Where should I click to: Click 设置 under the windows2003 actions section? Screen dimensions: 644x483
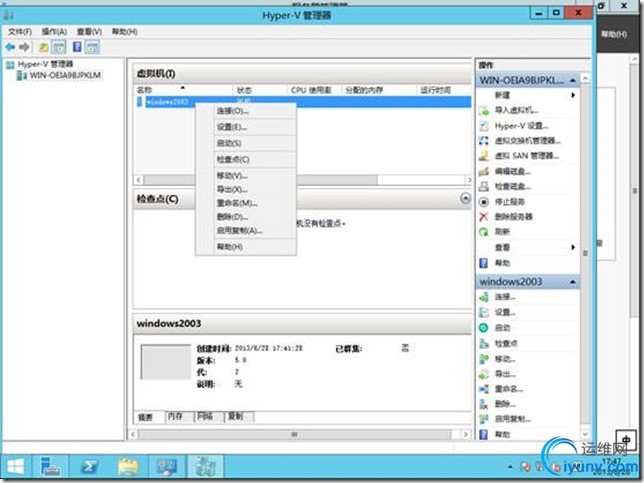pos(505,313)
